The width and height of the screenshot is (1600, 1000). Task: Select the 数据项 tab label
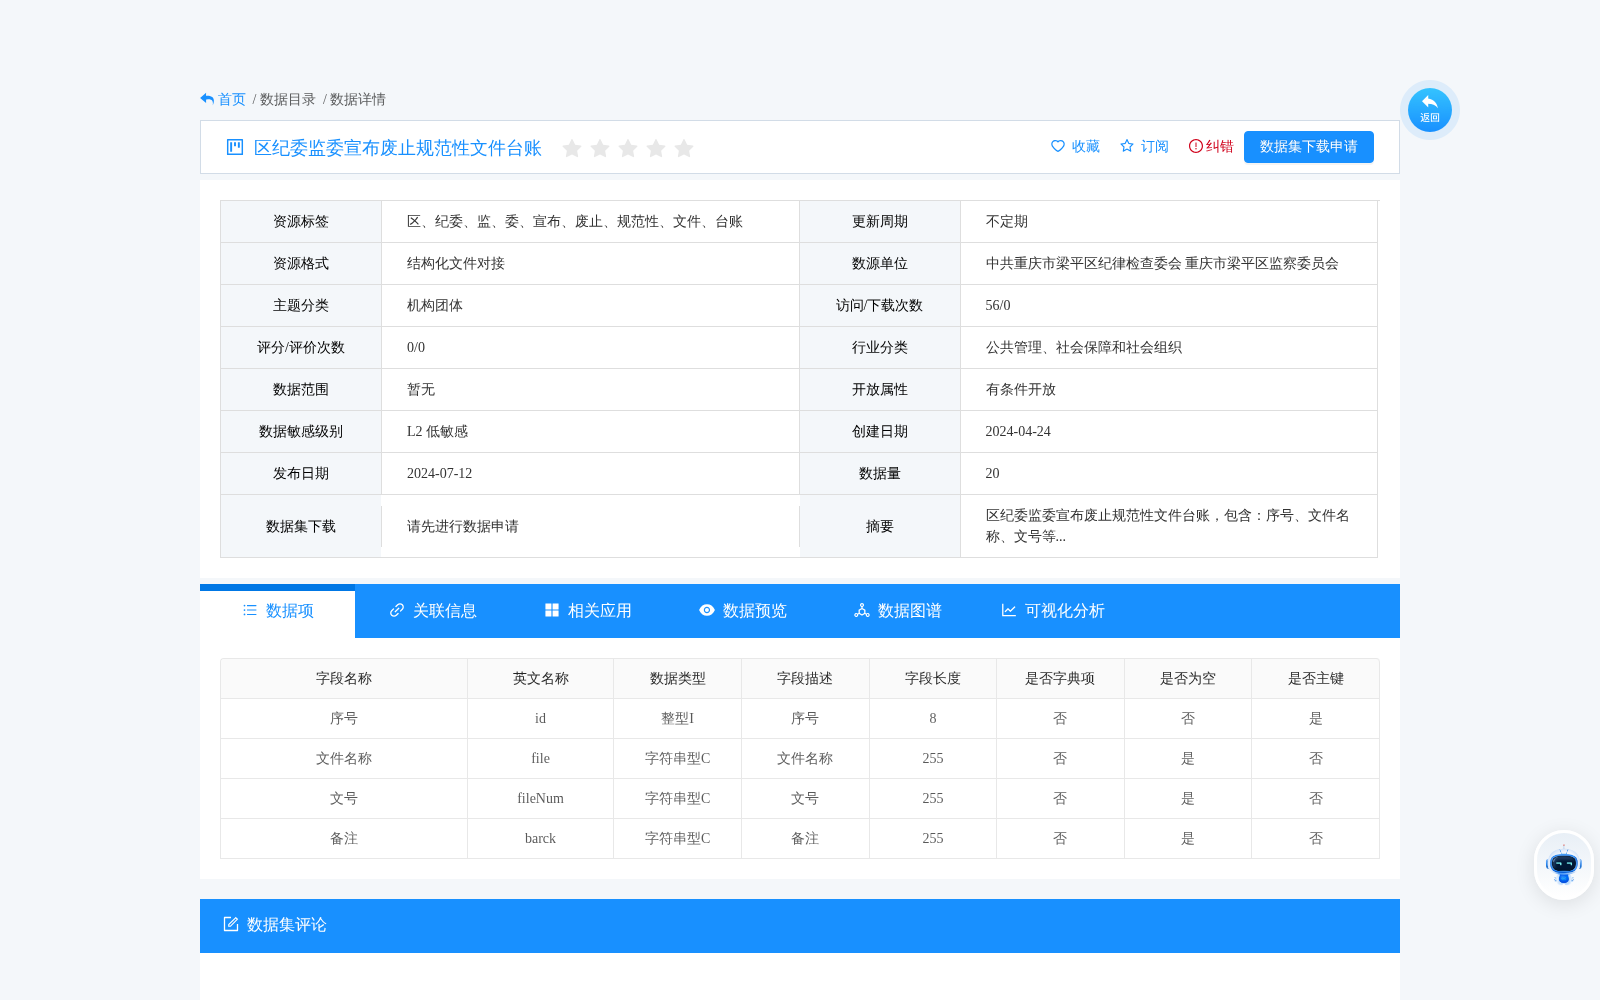tap(290, 611)
